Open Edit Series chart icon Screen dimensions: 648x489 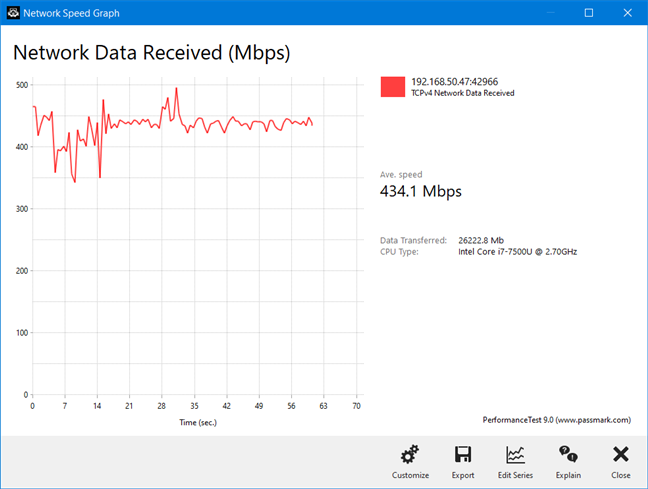tap(515, 455)
